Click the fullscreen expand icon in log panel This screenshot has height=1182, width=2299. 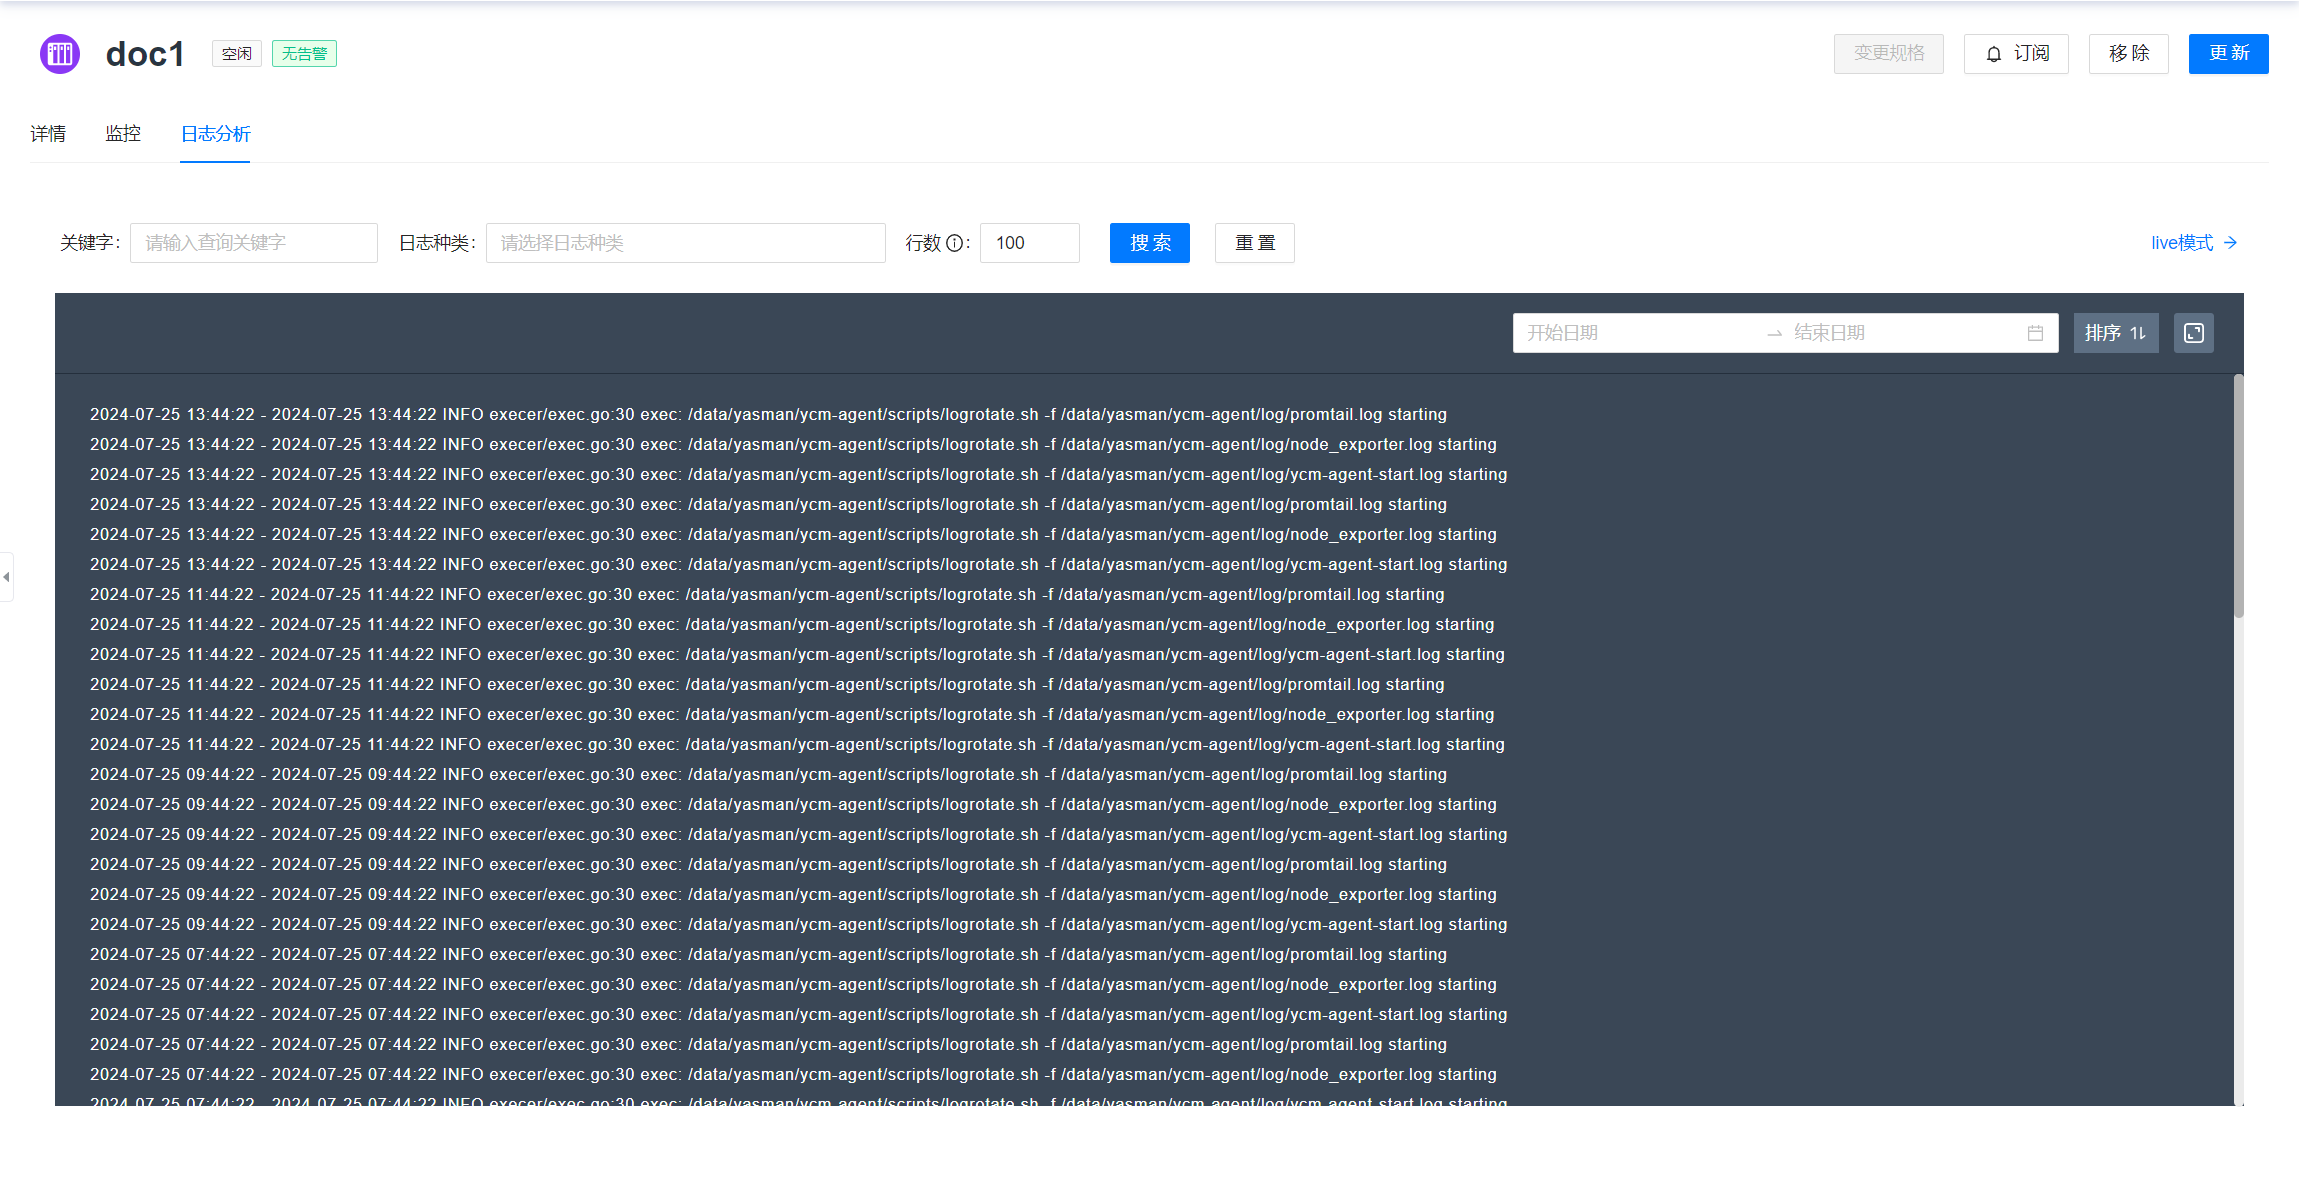[x=2193, y=333]
